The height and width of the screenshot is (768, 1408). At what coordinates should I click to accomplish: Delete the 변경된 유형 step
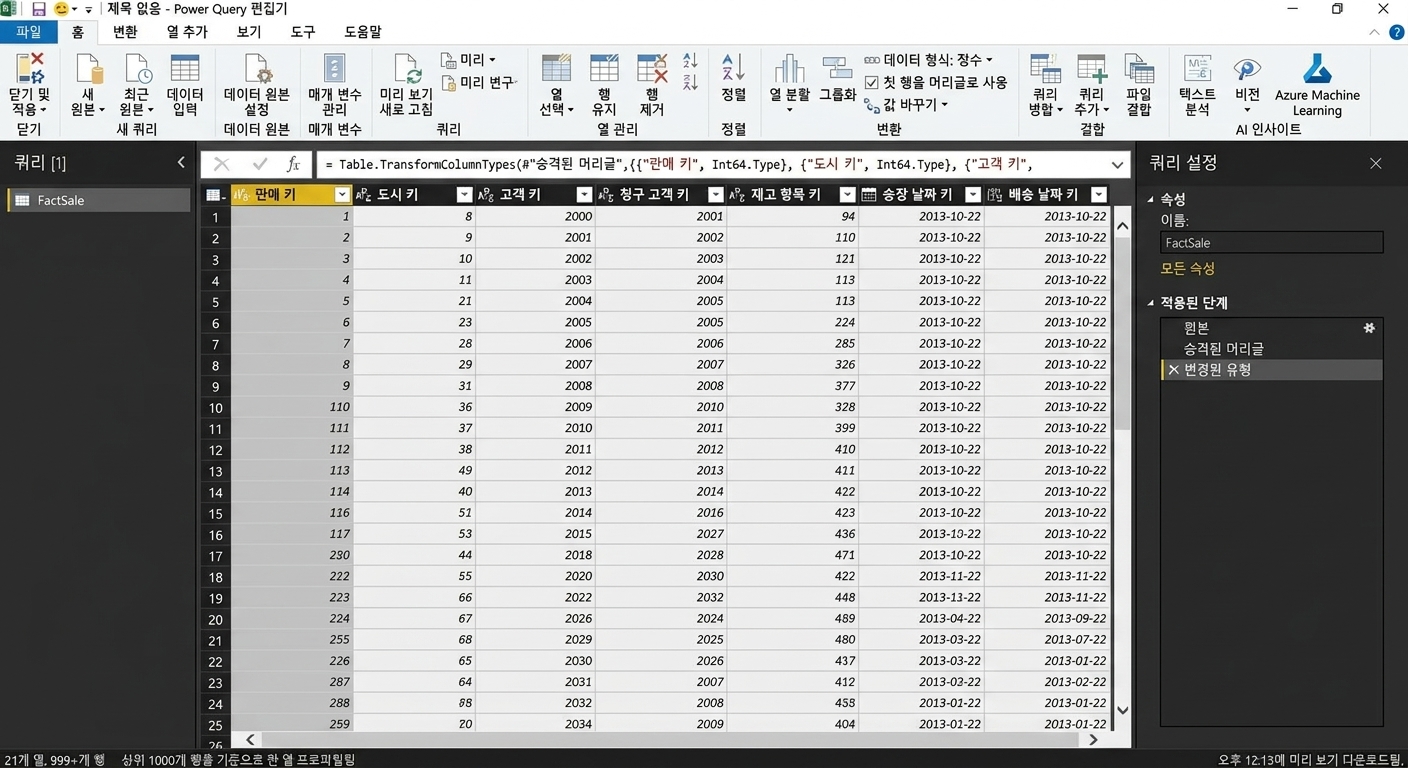click(x=1173, y=370)
